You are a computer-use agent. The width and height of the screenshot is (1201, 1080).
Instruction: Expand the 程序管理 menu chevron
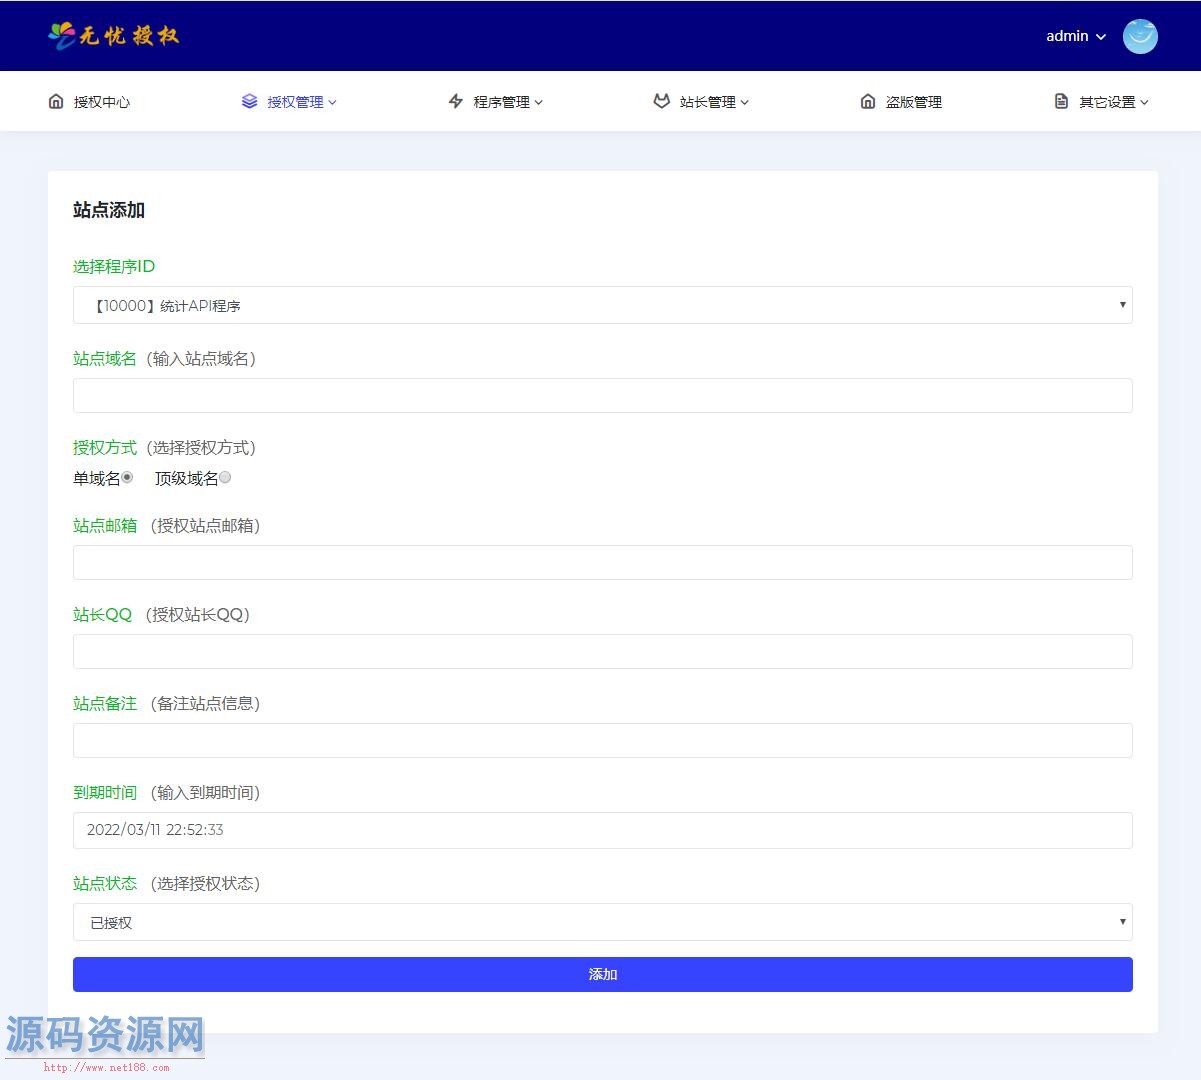(x=539, y=102)
